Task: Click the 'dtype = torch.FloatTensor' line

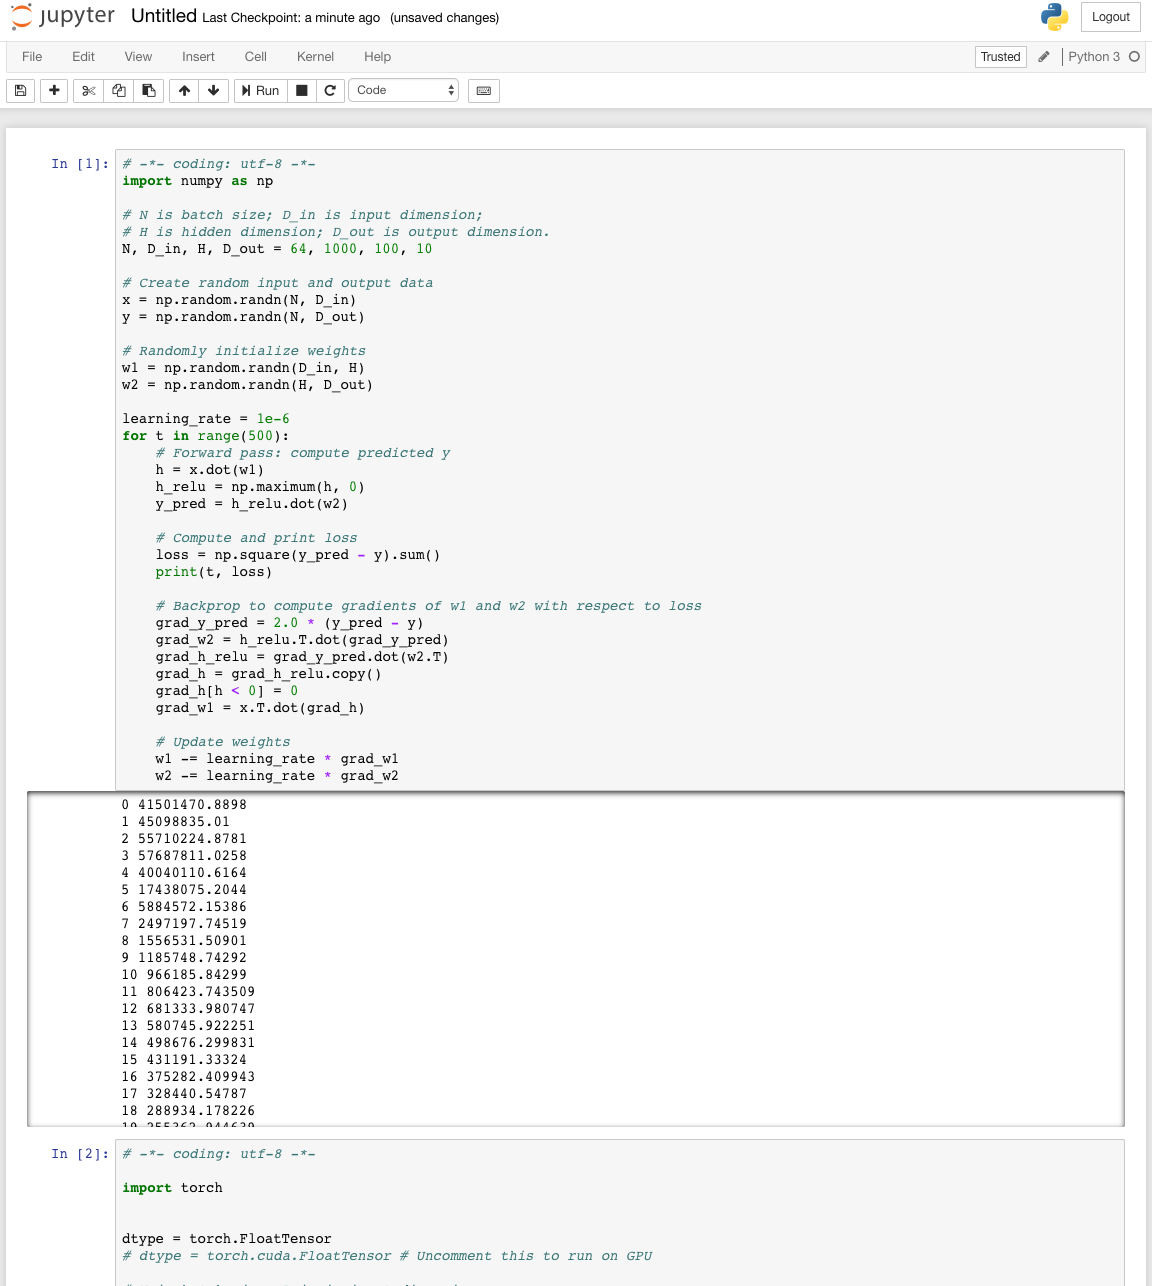Action: (x=227, y=1239)
